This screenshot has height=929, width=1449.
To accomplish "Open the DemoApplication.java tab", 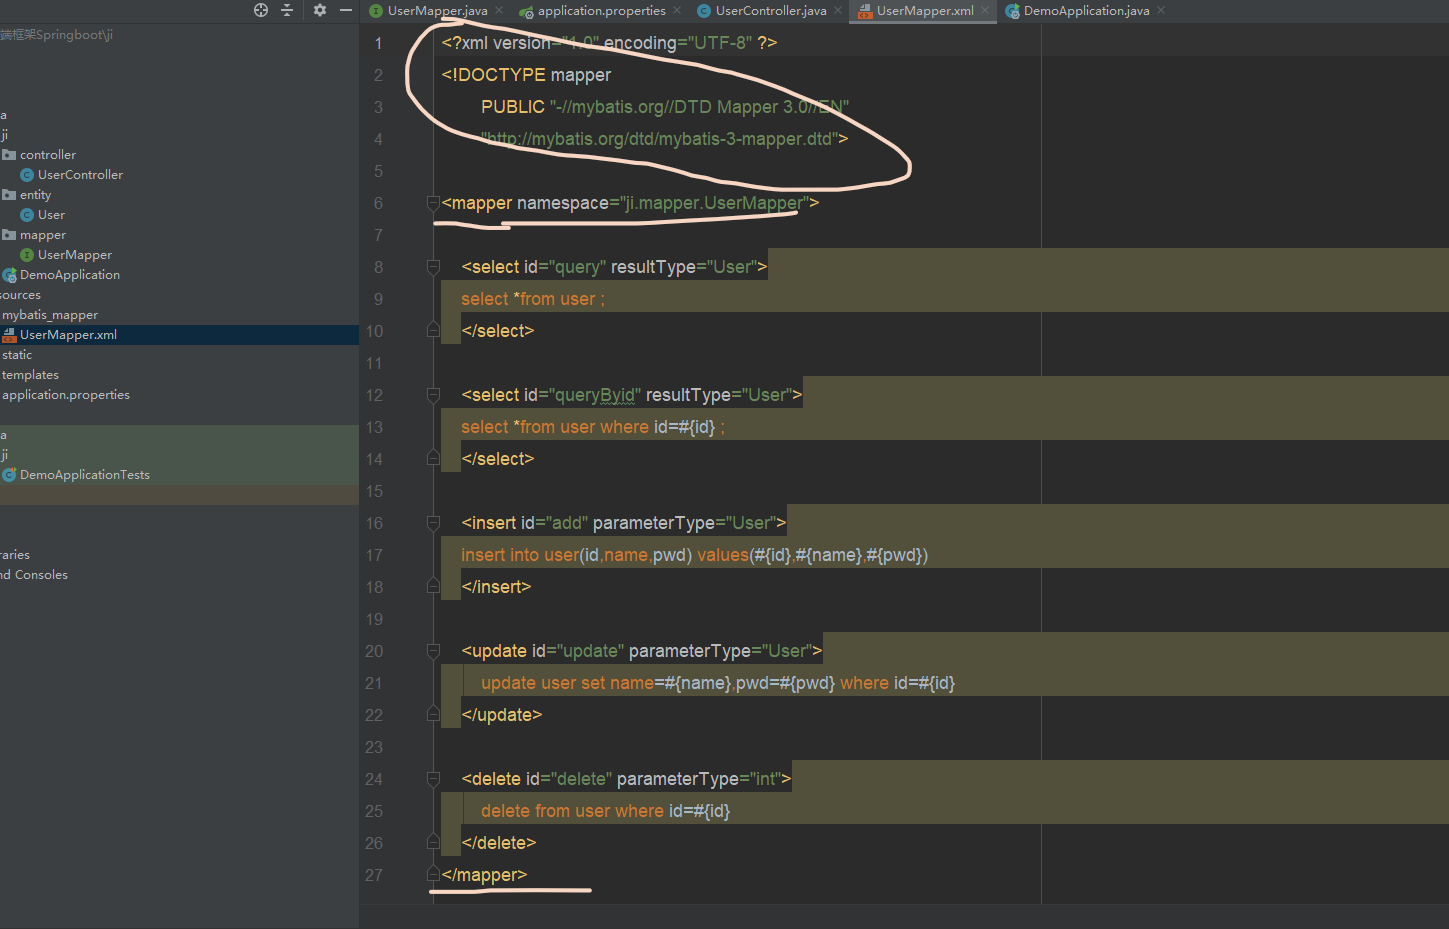I will click(1086, 11).
